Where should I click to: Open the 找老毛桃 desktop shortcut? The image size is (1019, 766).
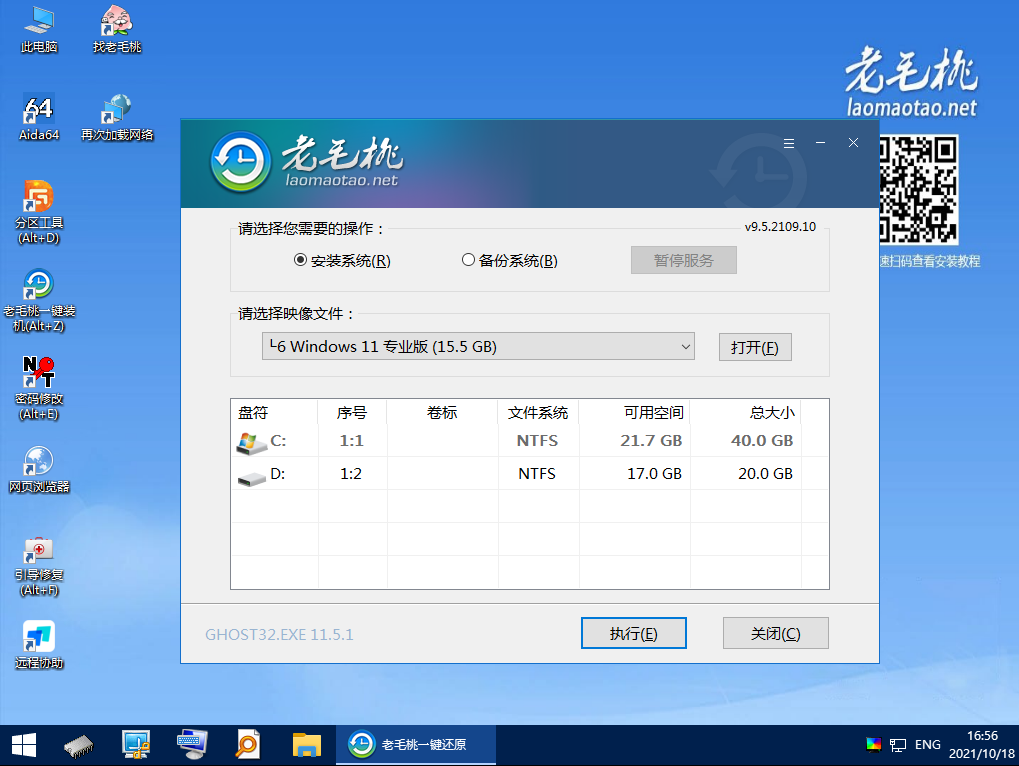pyautogui.click(x=117, y=29)
